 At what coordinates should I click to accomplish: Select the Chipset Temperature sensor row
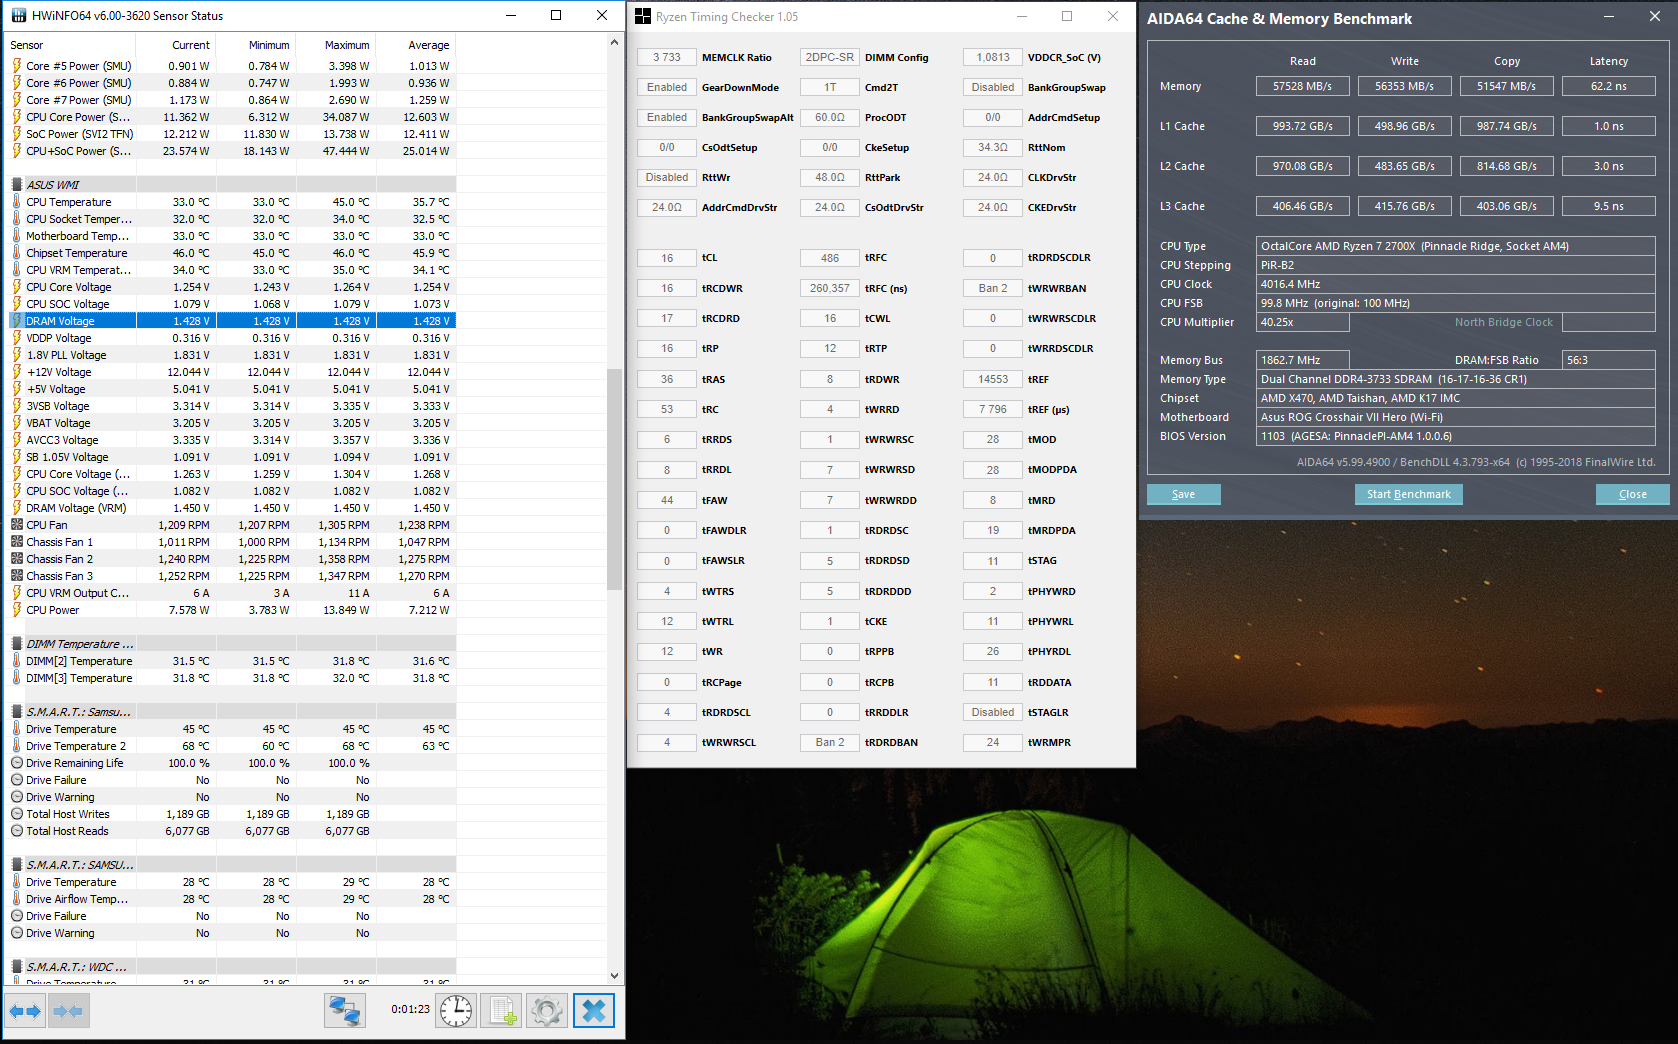pos(231,253)
